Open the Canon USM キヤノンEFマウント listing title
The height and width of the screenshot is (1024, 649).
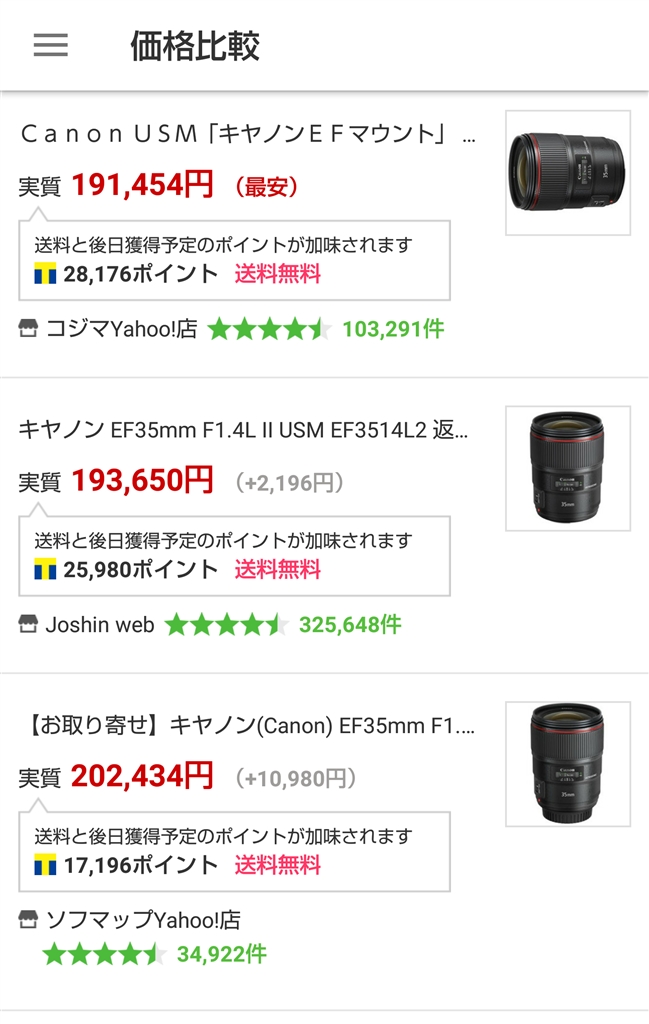coord(247,134)
